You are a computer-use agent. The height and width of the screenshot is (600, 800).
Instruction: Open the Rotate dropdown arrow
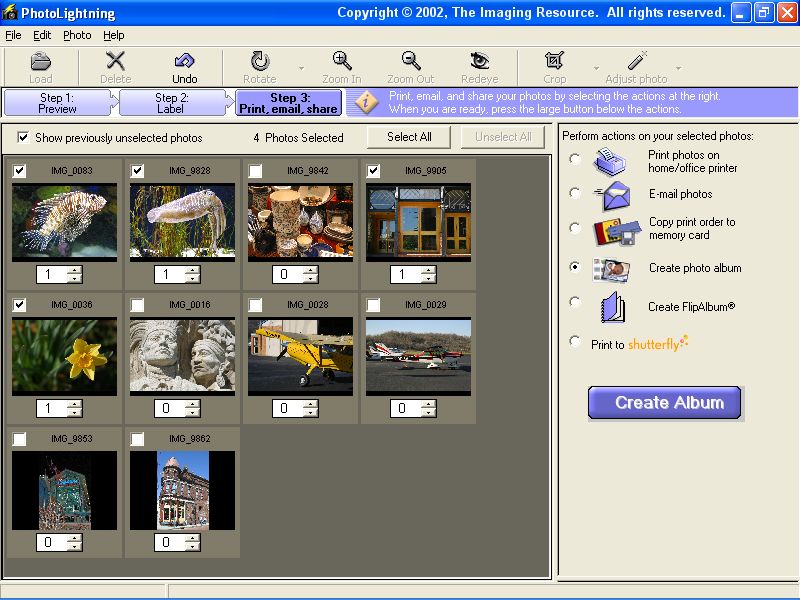click(x=301, y=69)
